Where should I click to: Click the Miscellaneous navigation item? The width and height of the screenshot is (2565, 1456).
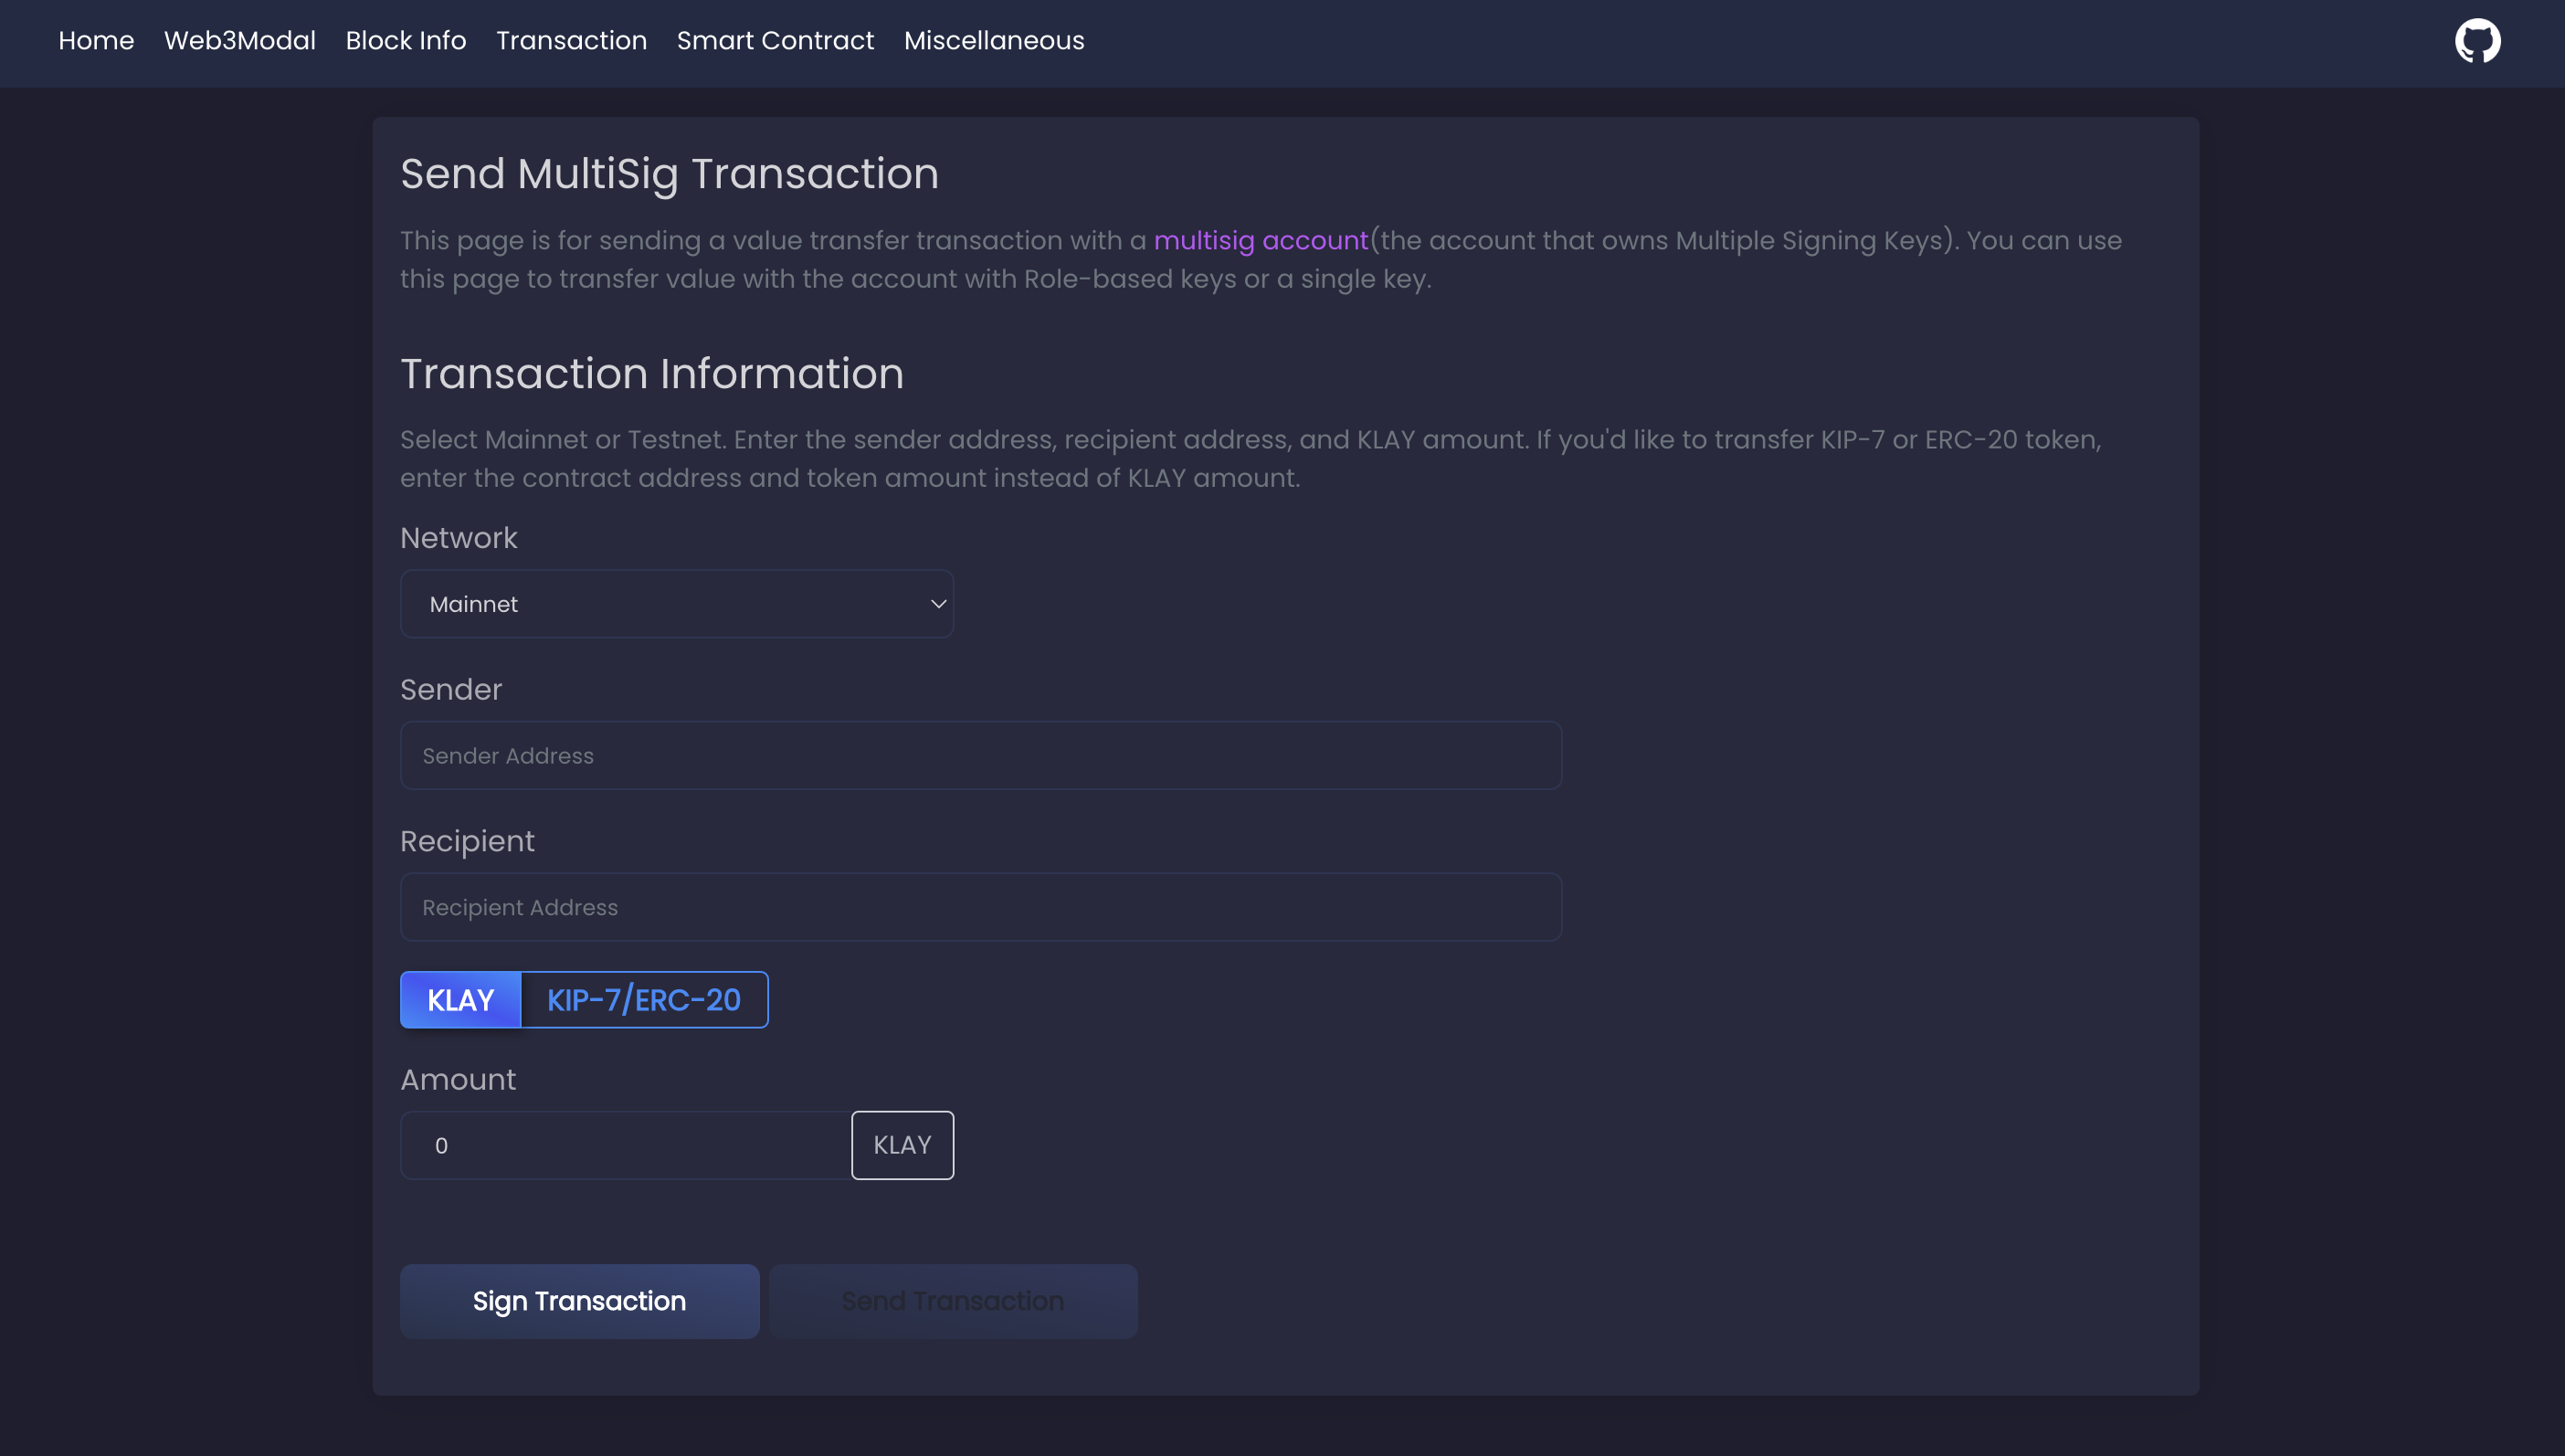[992, 40]
